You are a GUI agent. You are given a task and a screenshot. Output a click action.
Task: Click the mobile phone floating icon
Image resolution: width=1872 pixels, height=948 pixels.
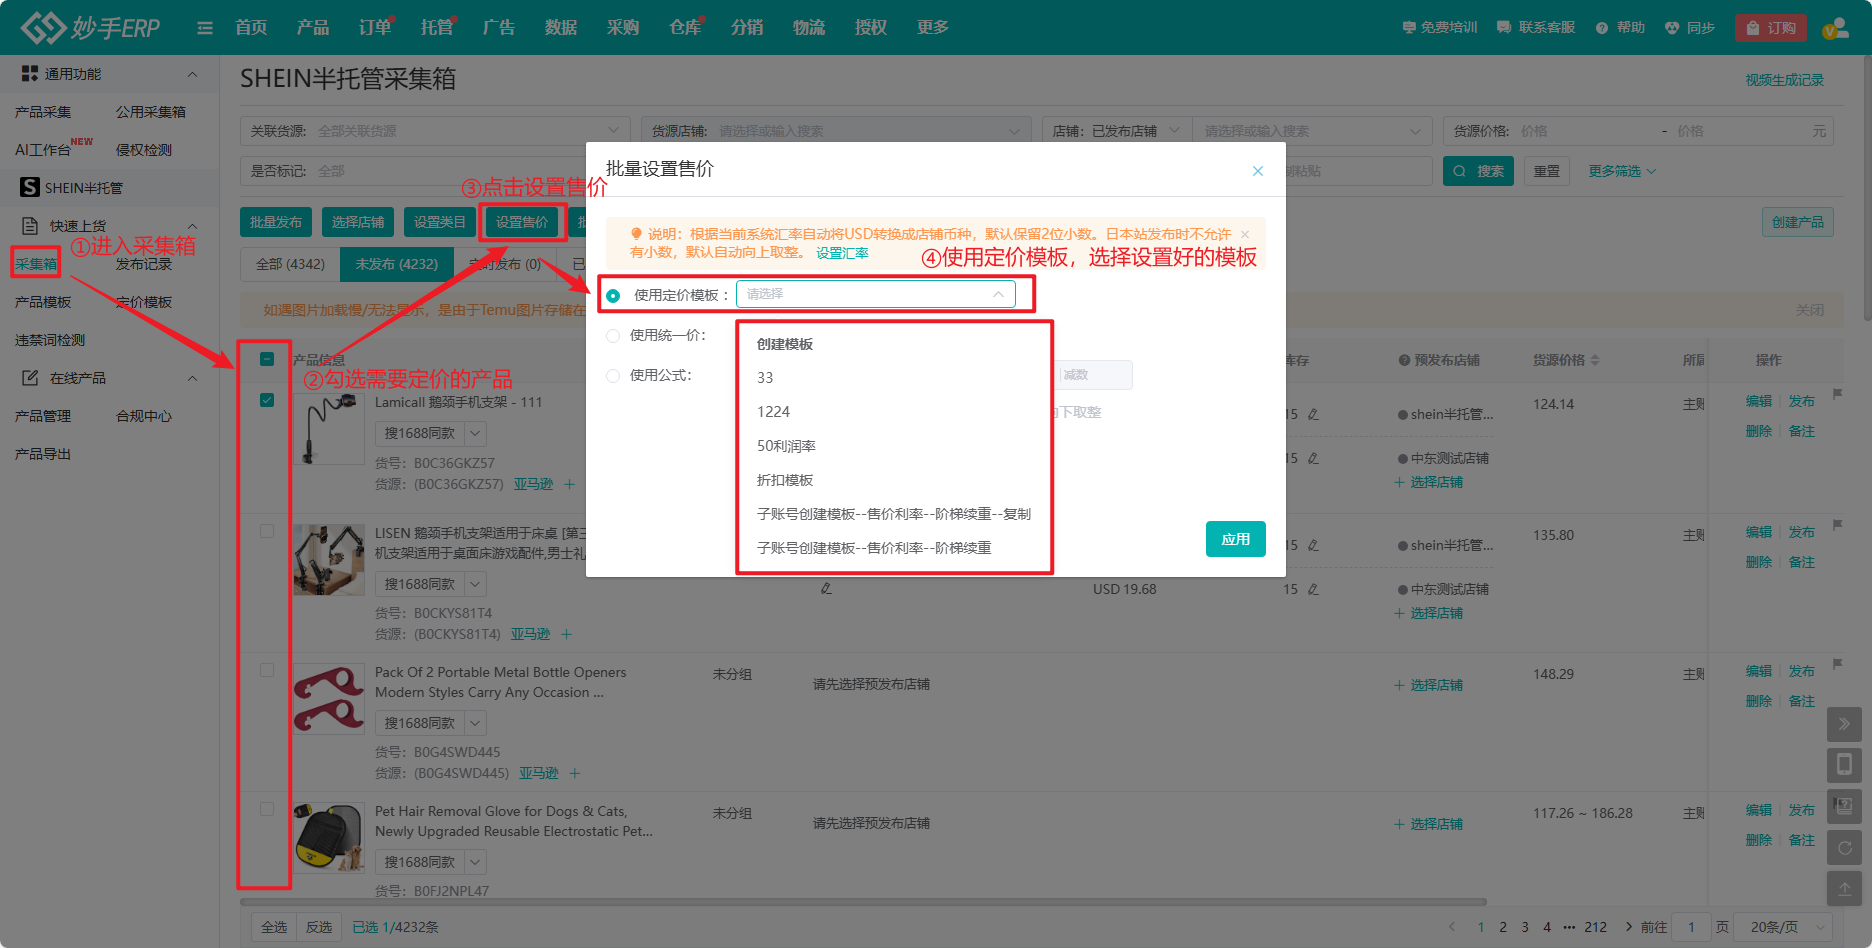click(1845, 765)
